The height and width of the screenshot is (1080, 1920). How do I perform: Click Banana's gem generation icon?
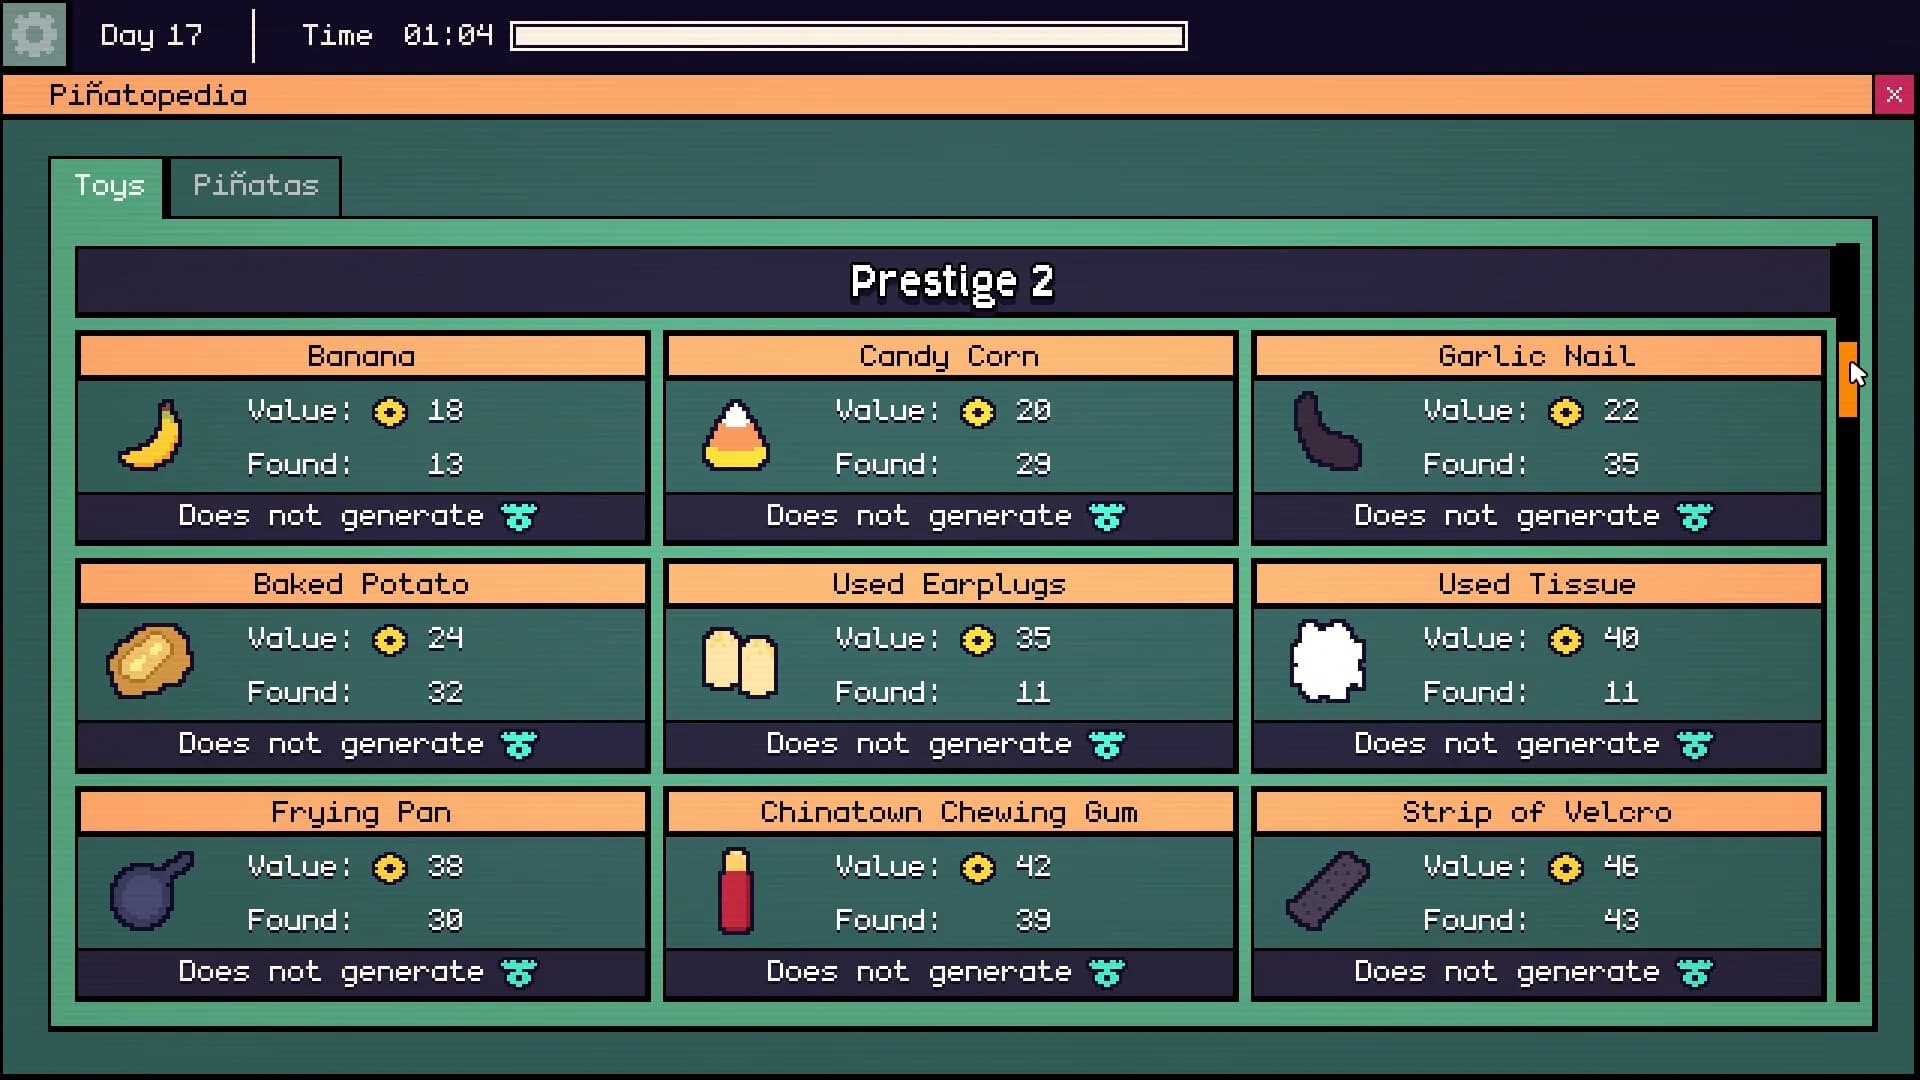click(519, 517)
